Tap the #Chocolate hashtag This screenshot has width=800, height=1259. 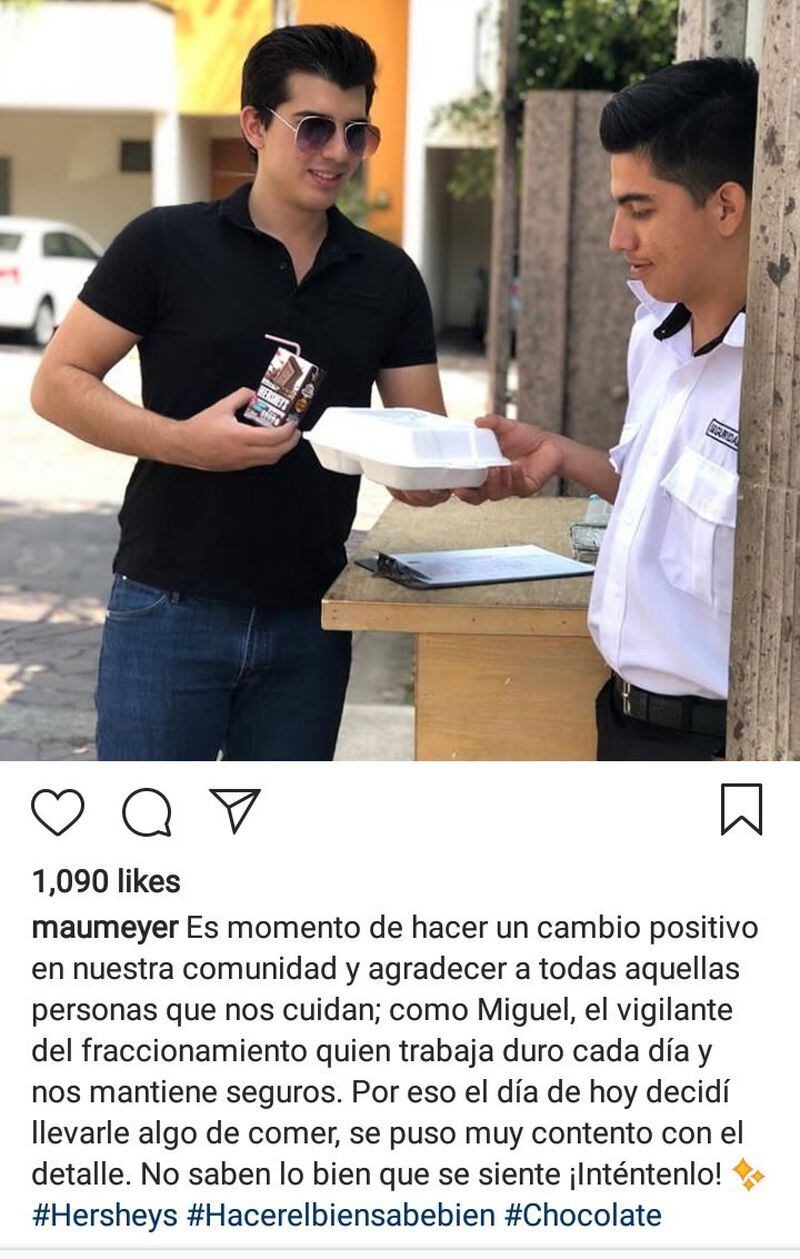pos(583,1215)
